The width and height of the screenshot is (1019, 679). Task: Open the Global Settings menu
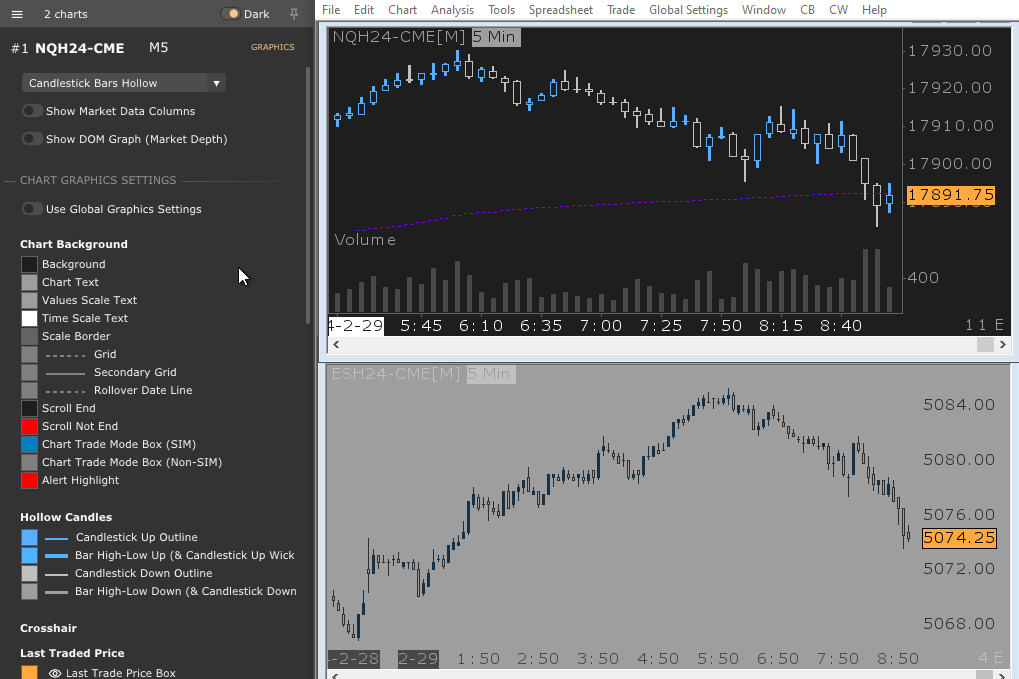point(688,10)
